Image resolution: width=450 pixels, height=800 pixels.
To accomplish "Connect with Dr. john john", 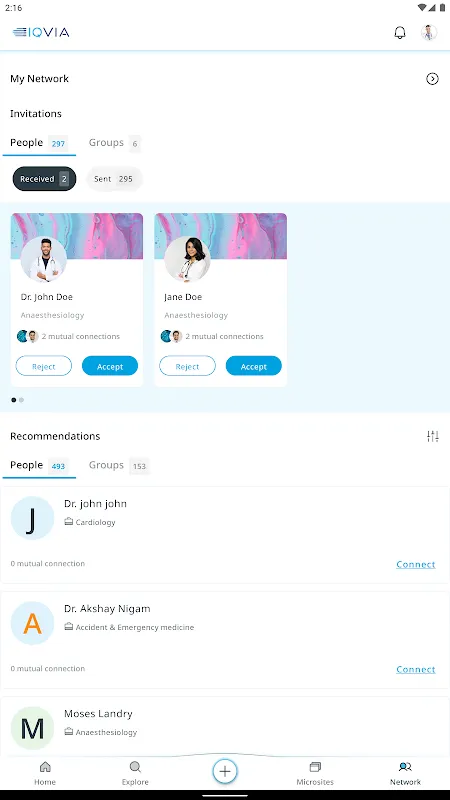I will tap(416, 564).
